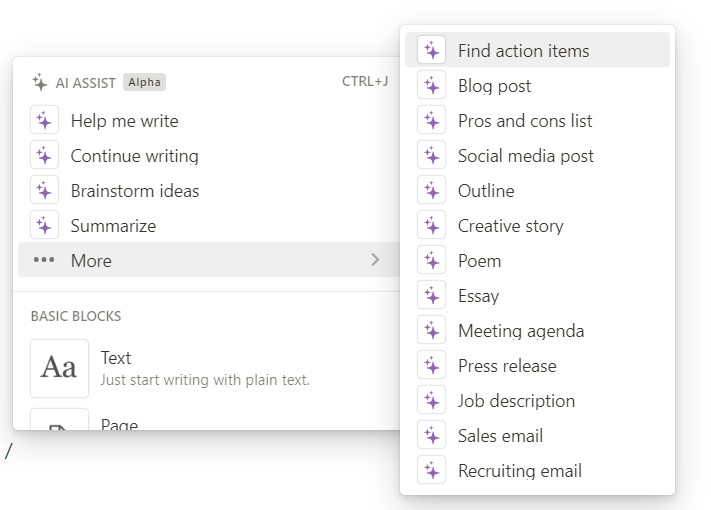This screenshot has width=711, height=510.
Task: Click the CTRL+J shortcut label
Action: [x=365, y=82]
